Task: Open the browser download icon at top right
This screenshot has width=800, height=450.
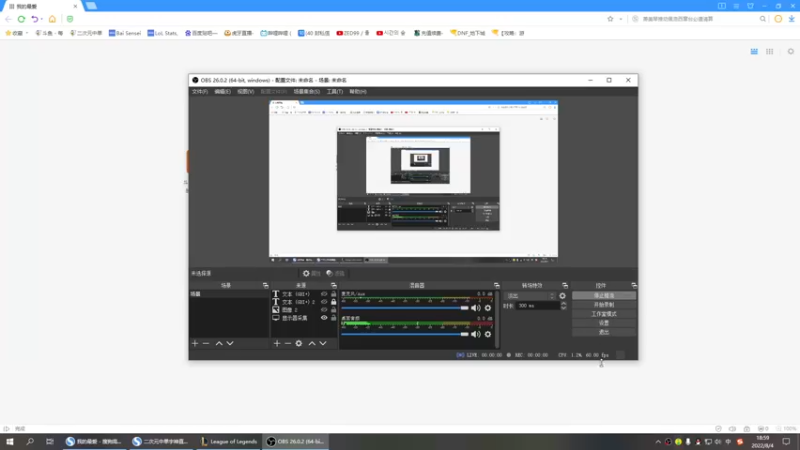Action: [x=791, y=19]
